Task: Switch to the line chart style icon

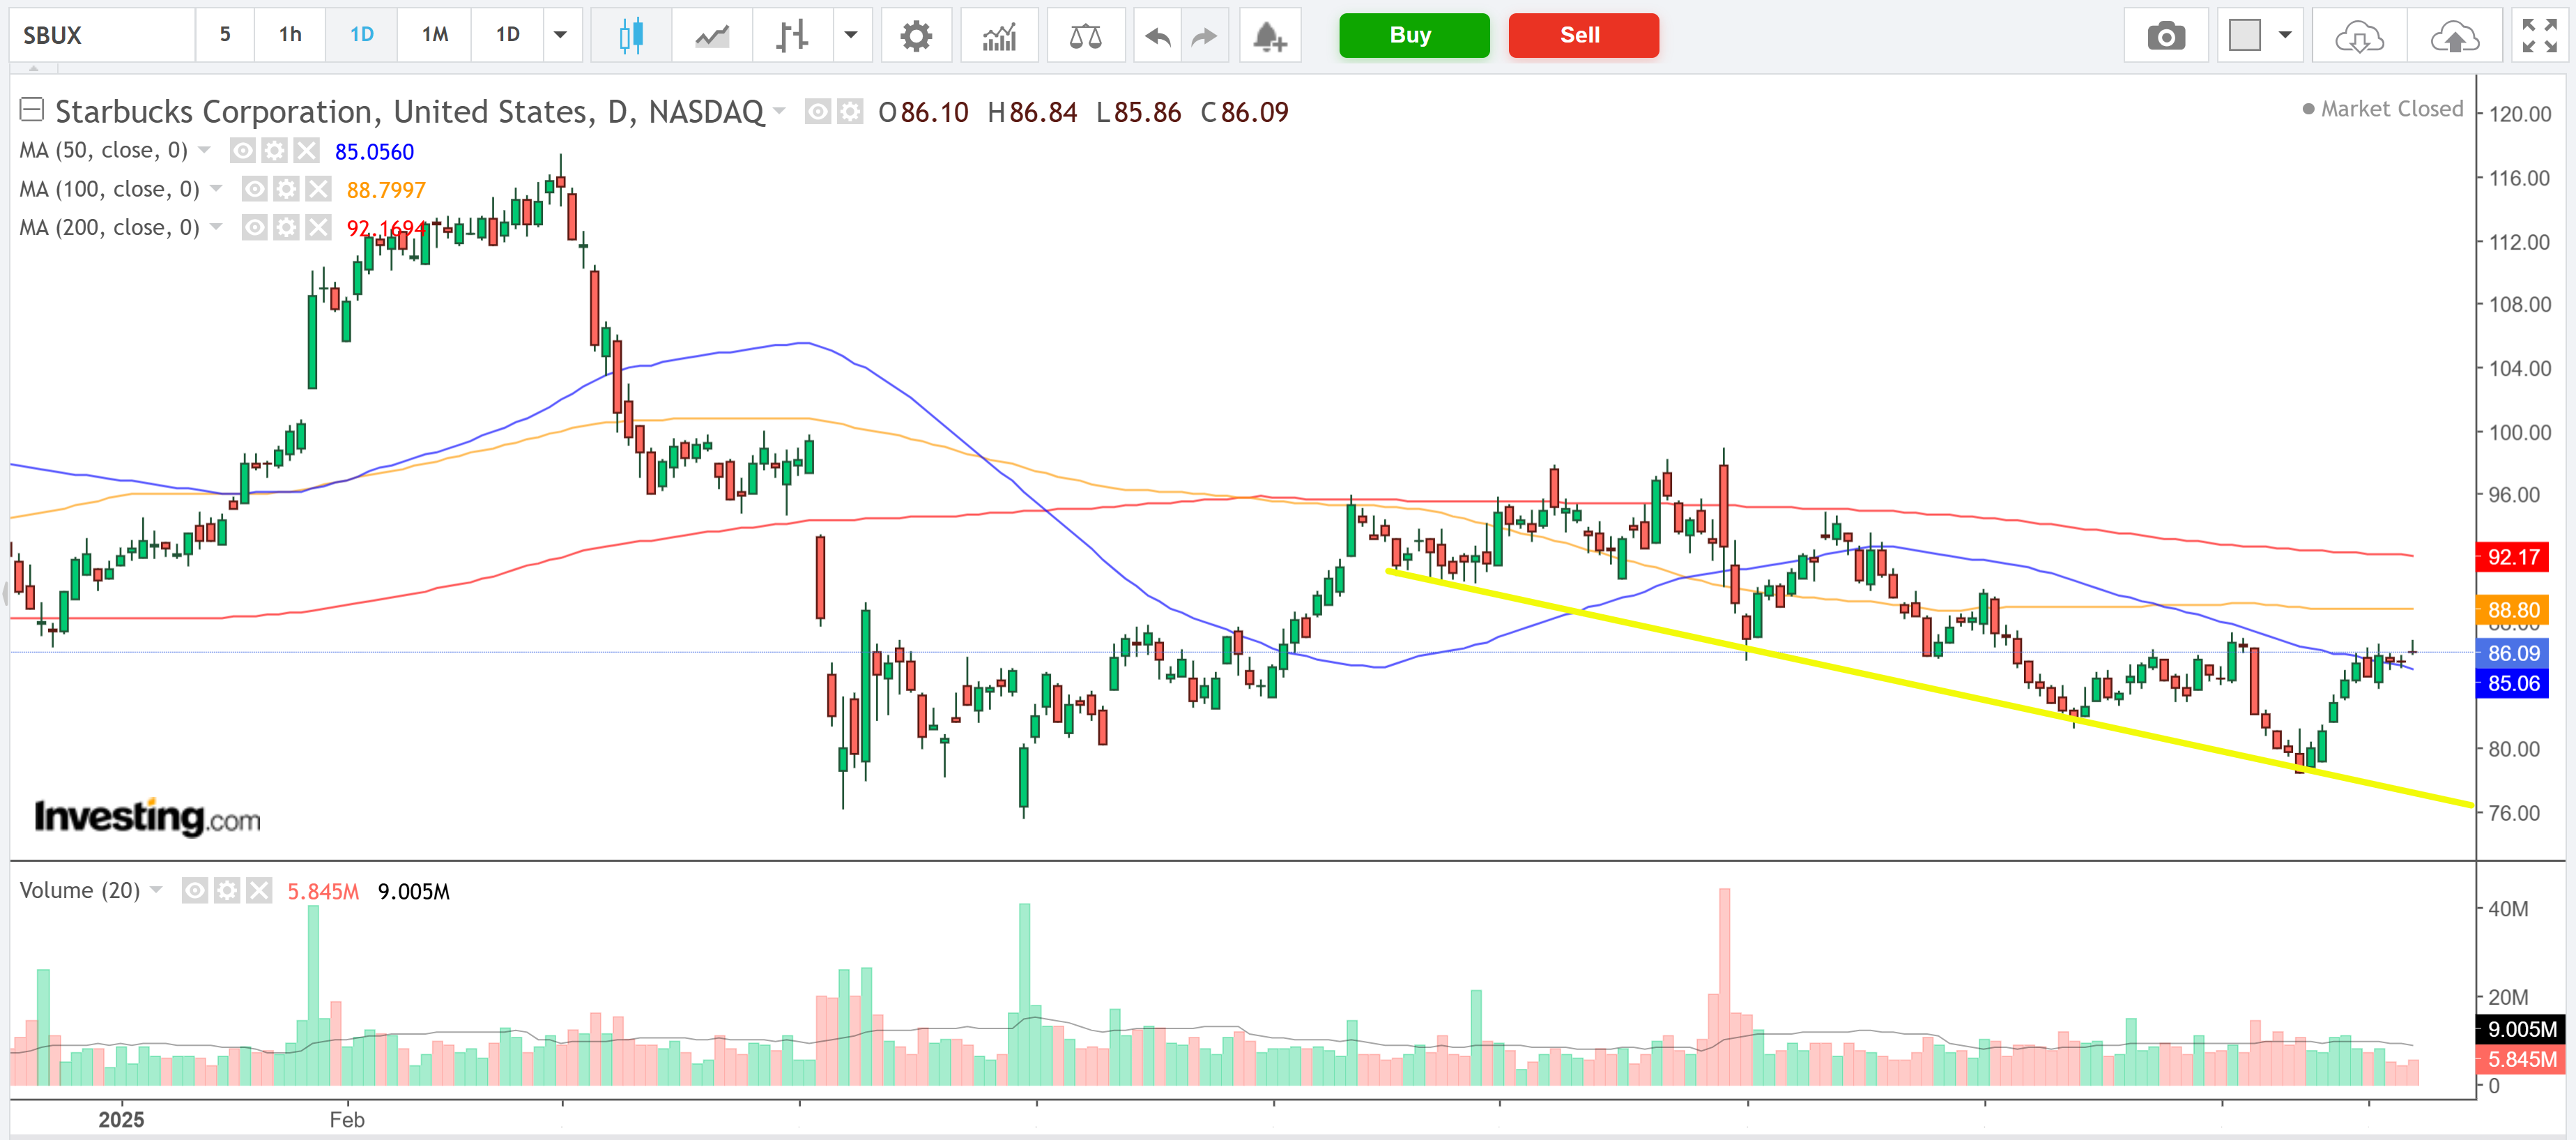Action: pyautogui.click(x=712, y=36)
